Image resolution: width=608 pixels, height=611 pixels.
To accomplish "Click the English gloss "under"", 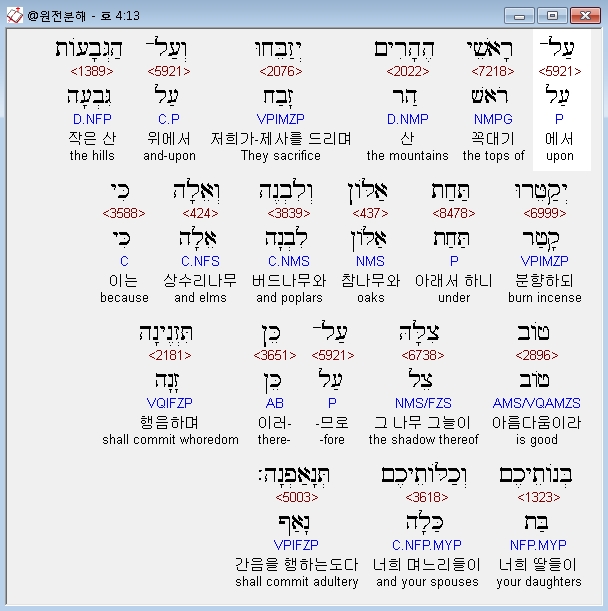I will click(x=454, y=298).
